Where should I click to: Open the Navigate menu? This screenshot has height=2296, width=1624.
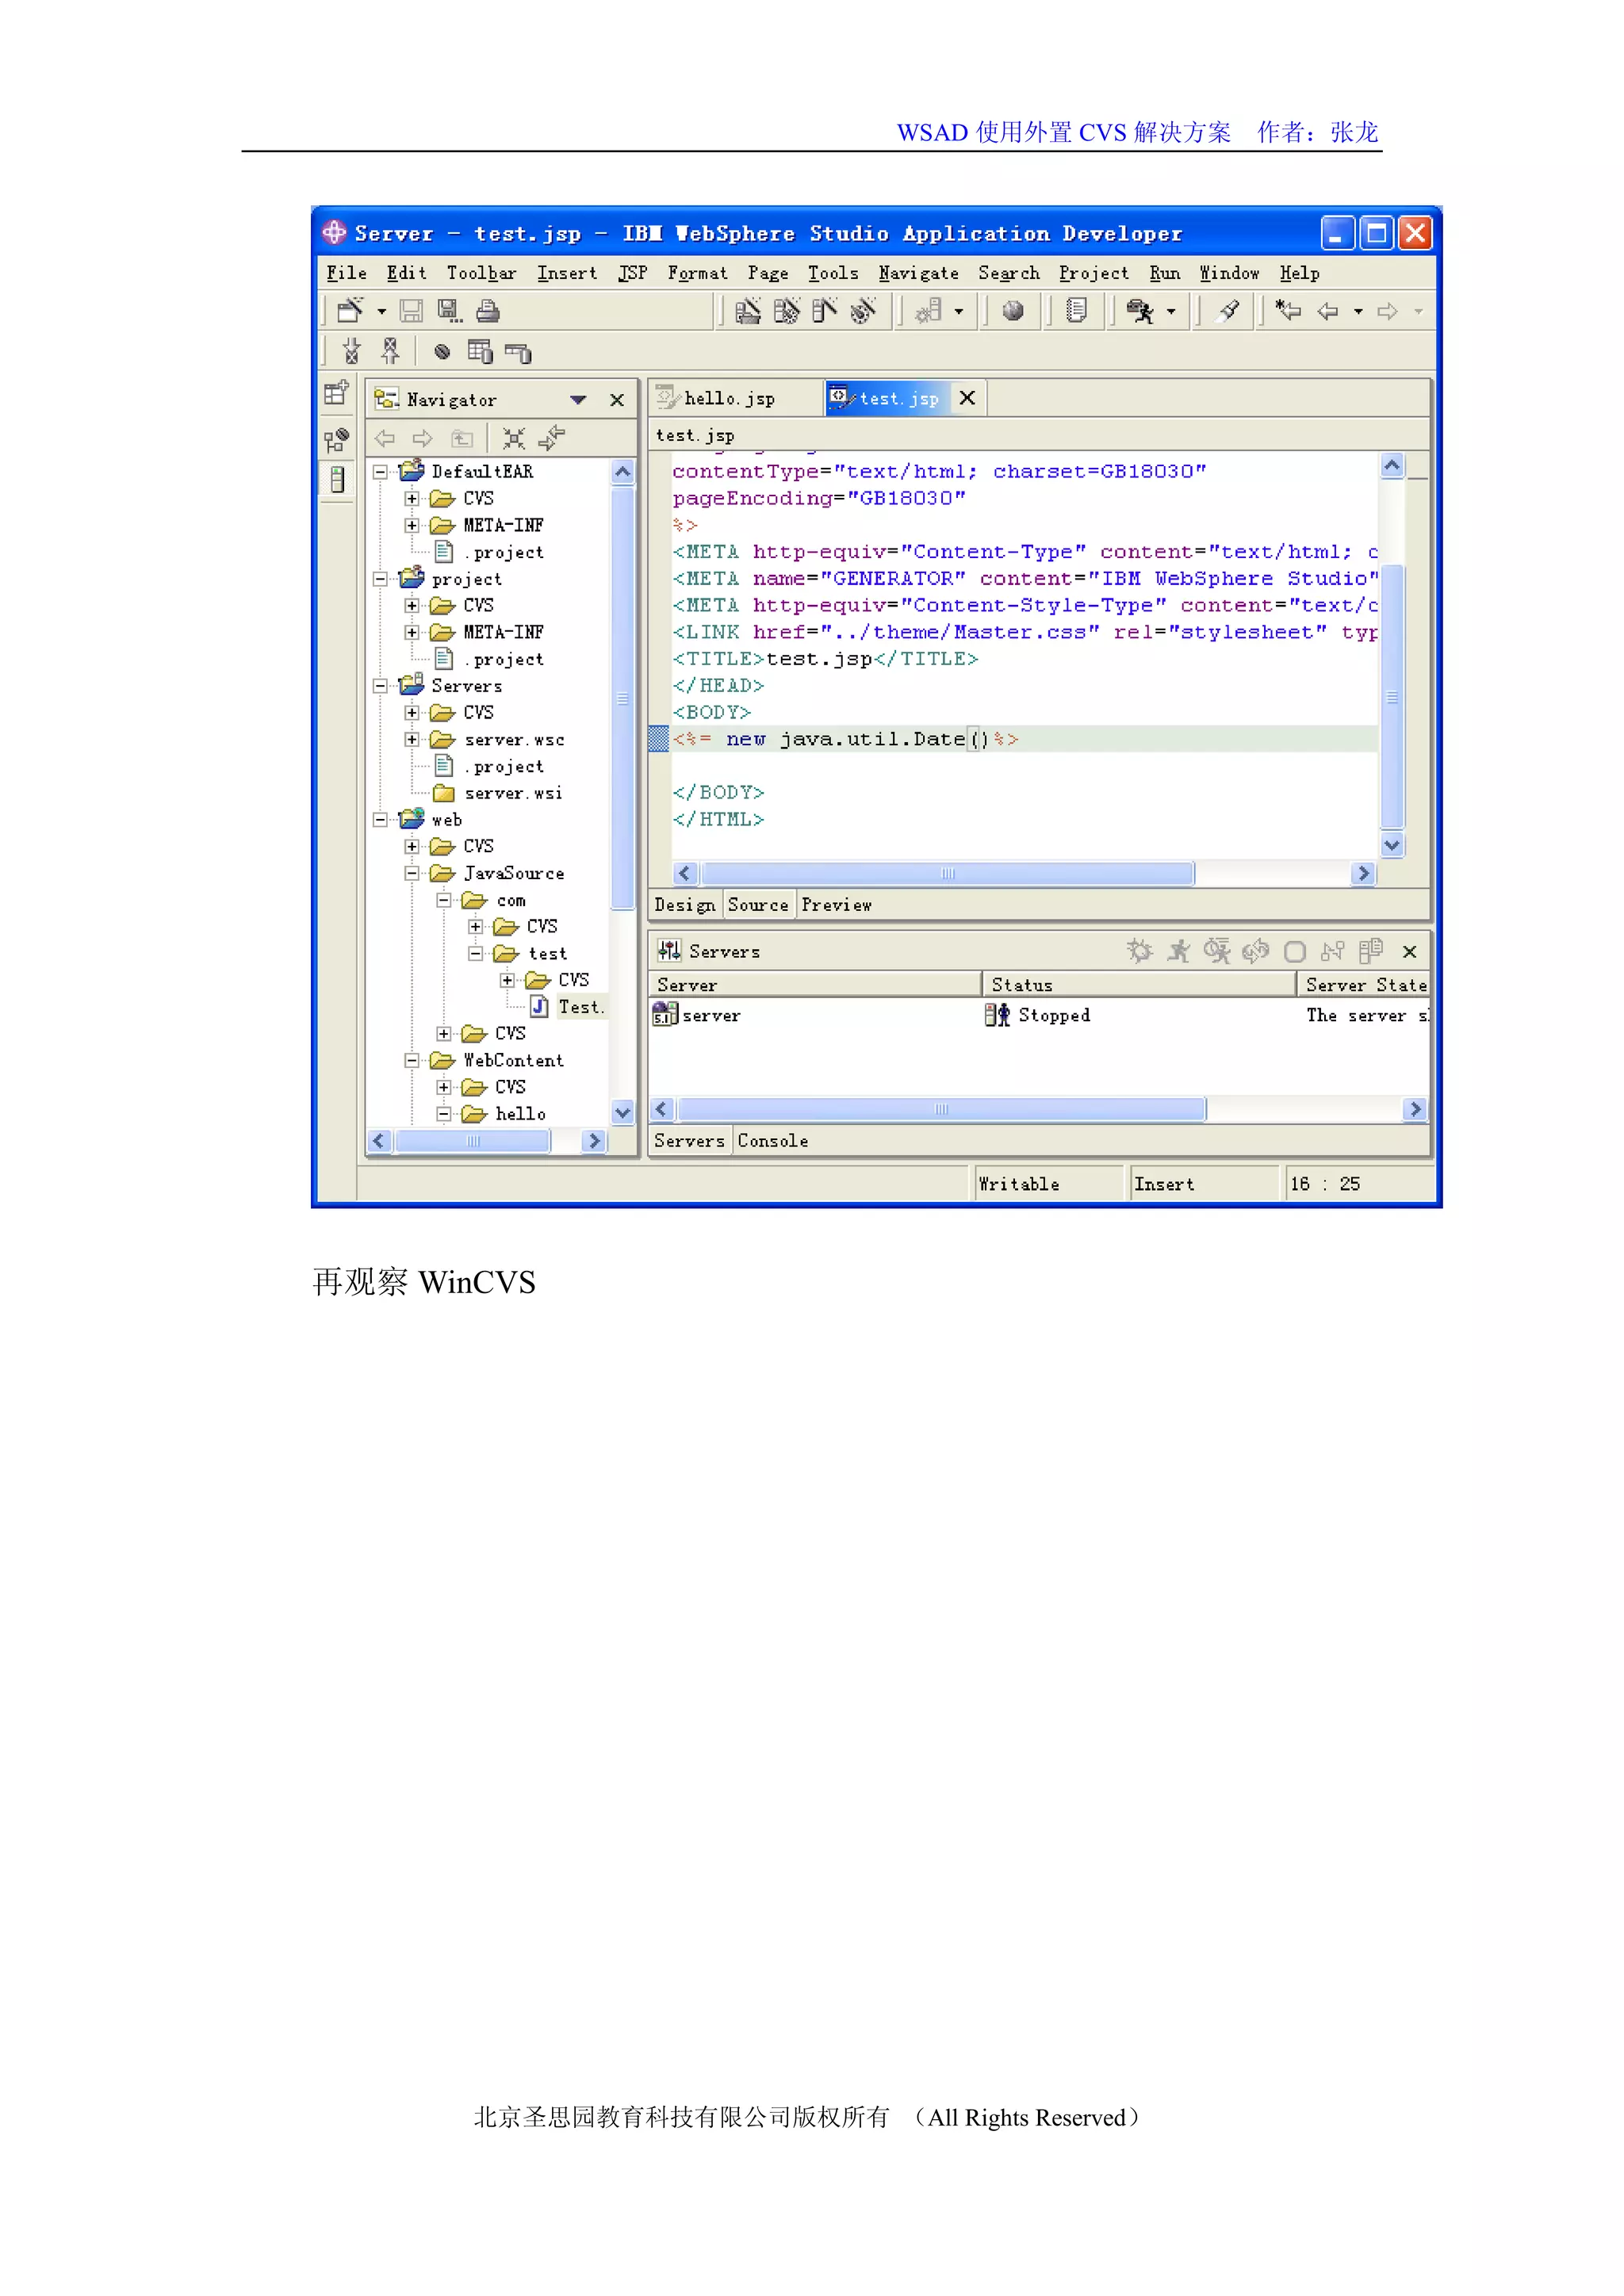click(x=918, y=273)
